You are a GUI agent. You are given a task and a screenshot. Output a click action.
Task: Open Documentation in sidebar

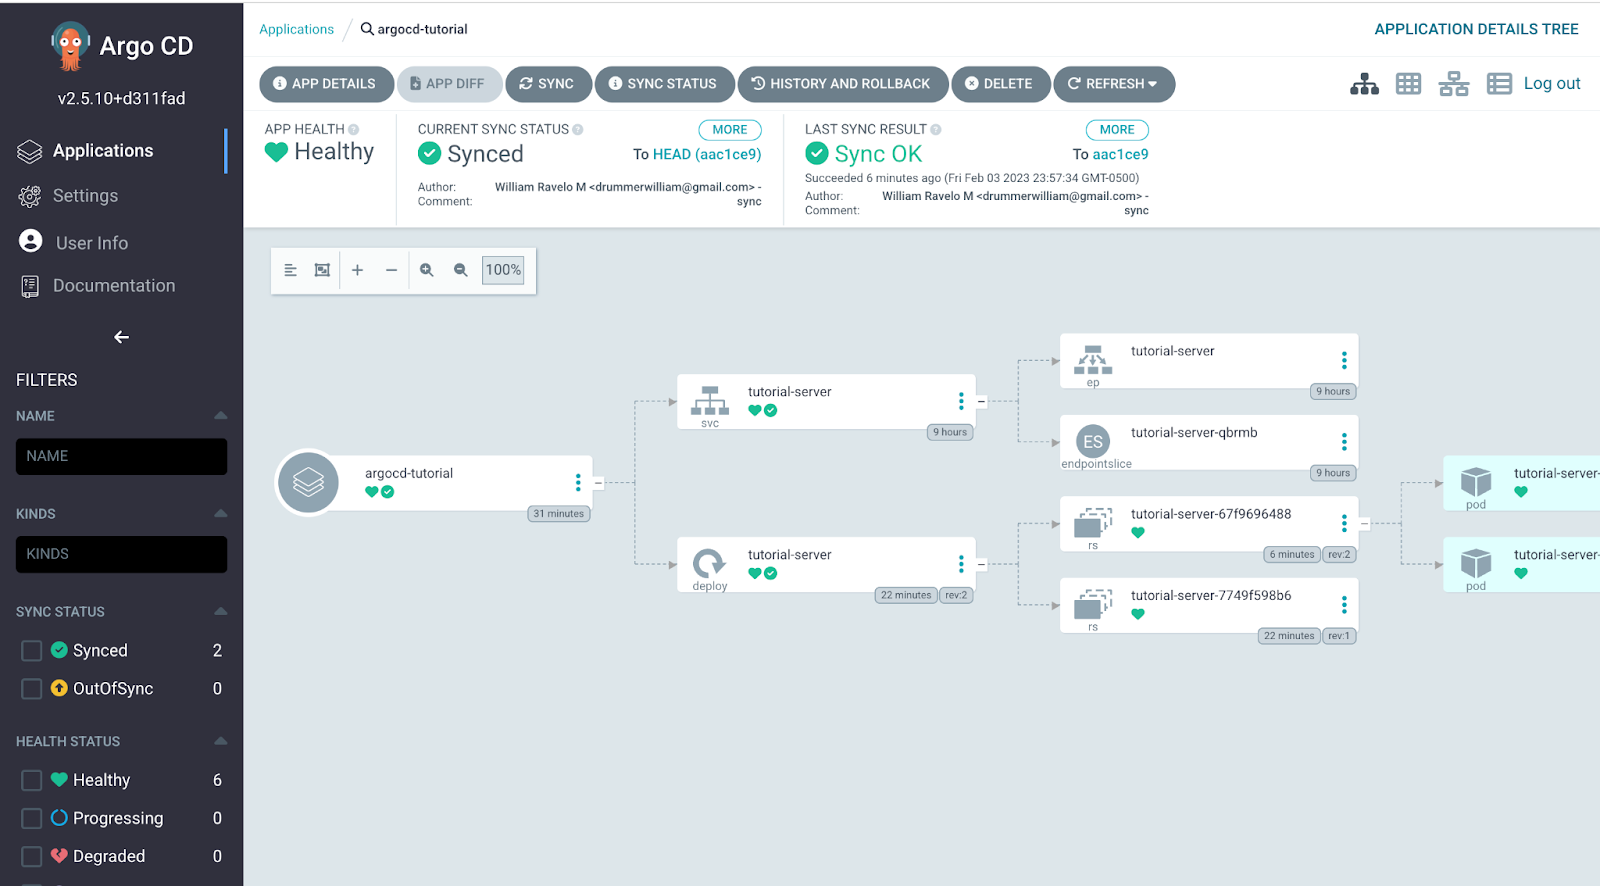point(113,286)
